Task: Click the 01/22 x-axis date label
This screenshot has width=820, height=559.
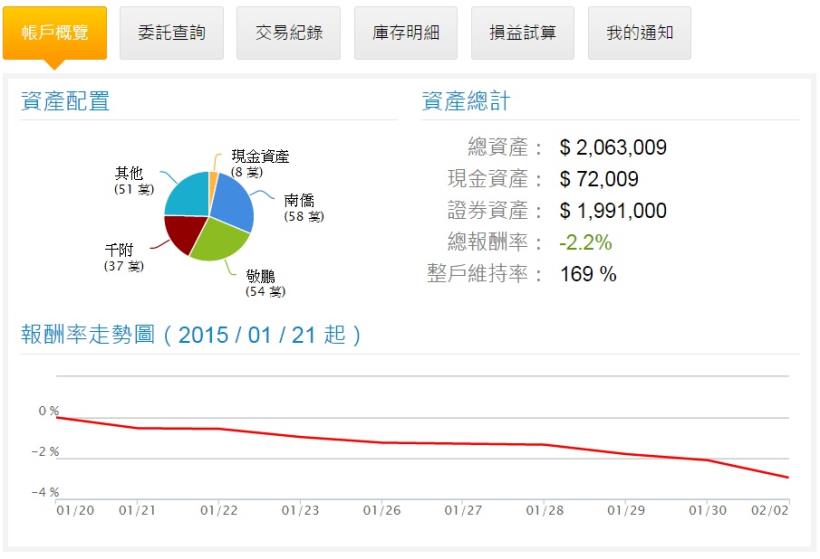Action: [219, 510]
